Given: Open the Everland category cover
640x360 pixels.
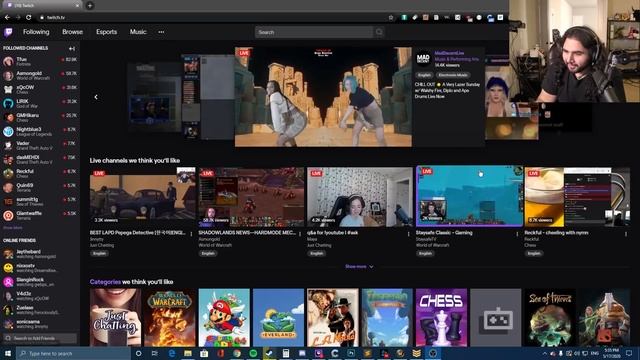Looking at the screenshot, I should tap(278, 318).
